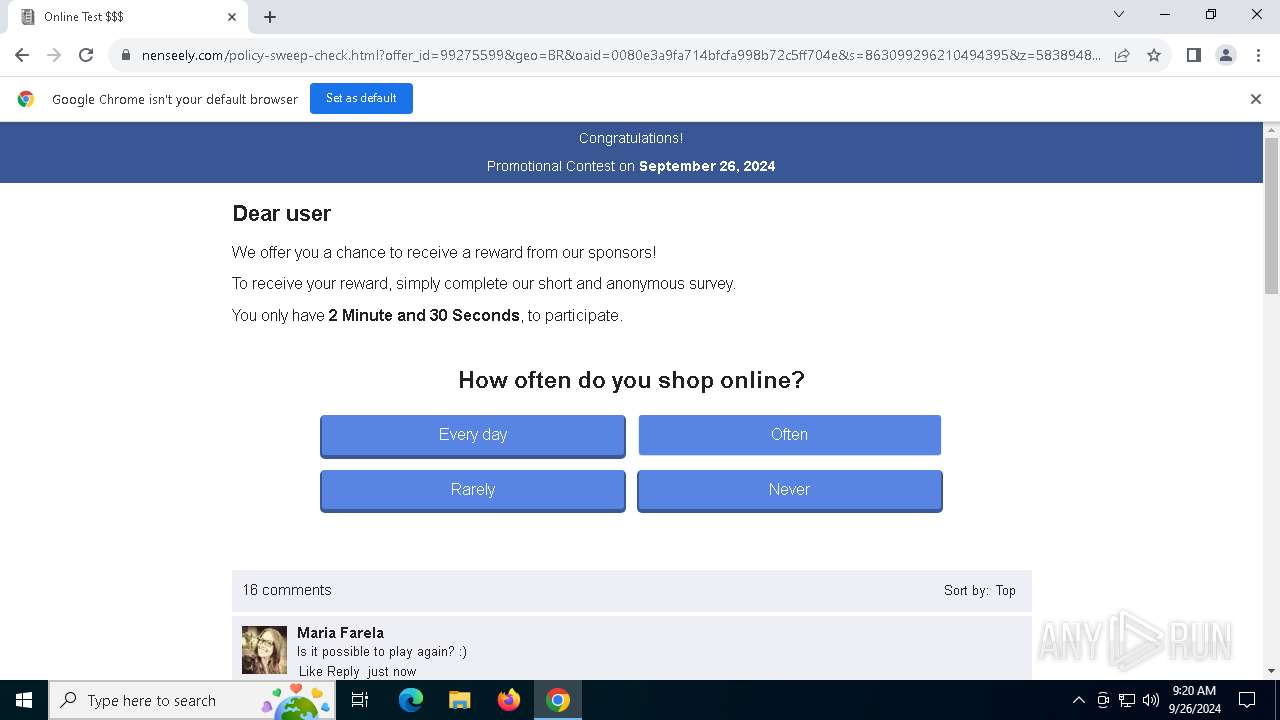The height and width of the screenshot is (720, 1280).
Task: Change comment sorting from Top
Action: 1005,591
